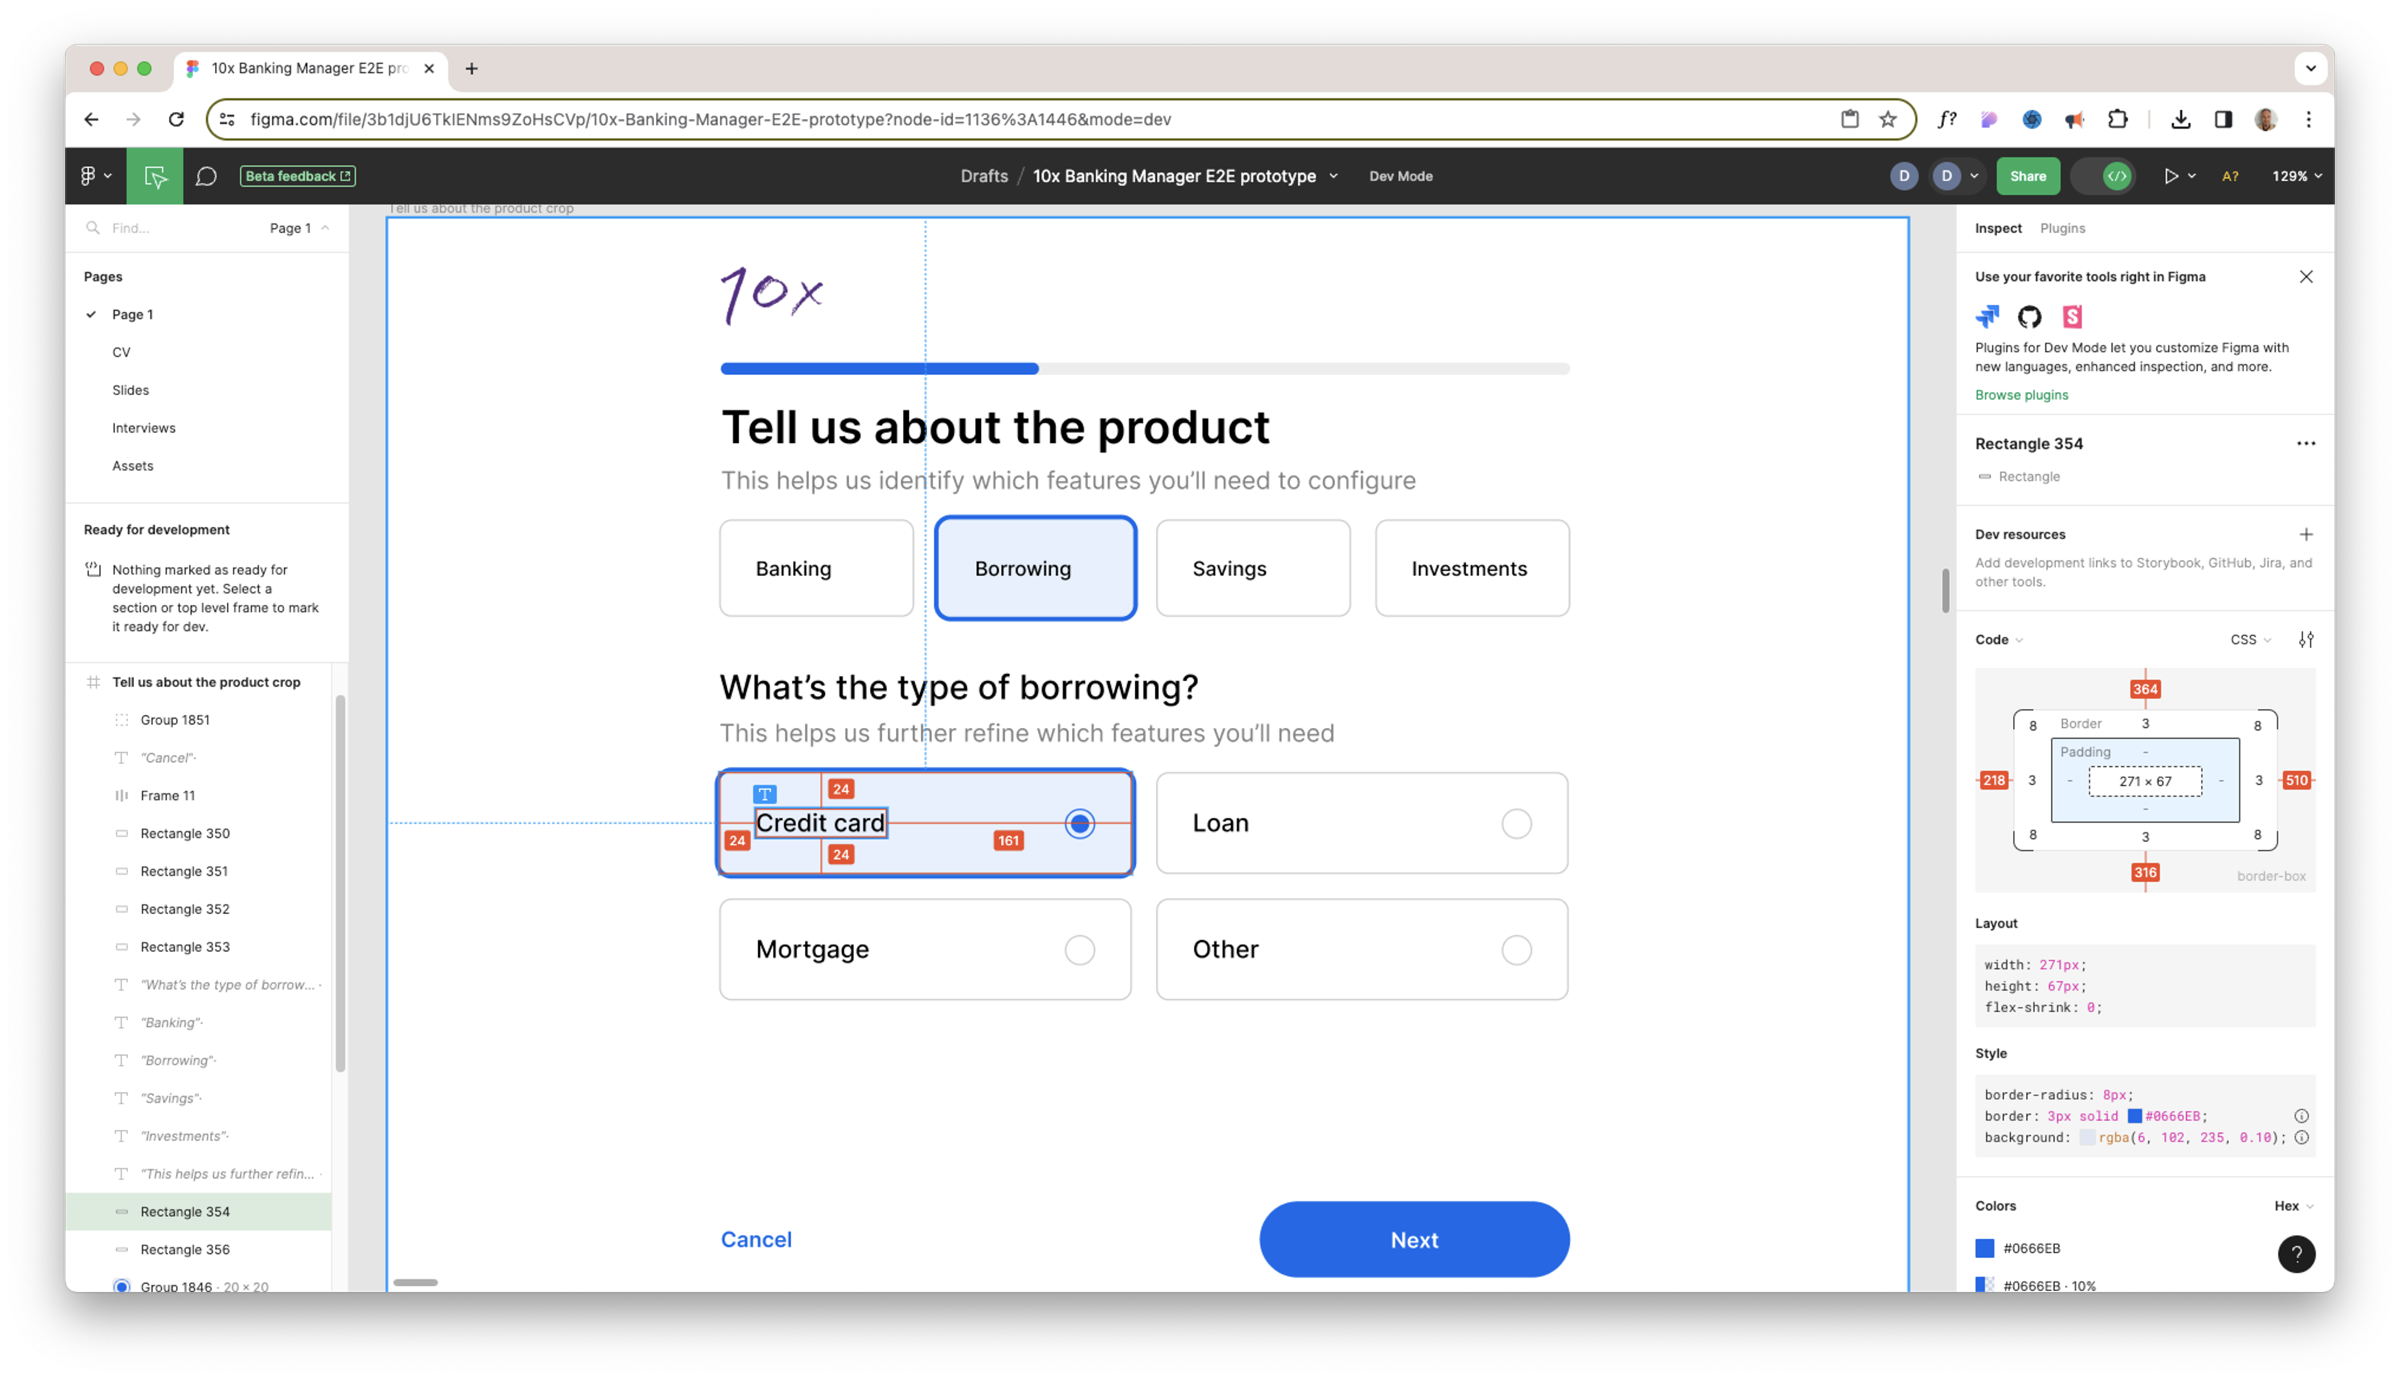This screenshot has height=1380, width=2400.
Task: Add a dev resource with plus icon
Action: 2306,534
